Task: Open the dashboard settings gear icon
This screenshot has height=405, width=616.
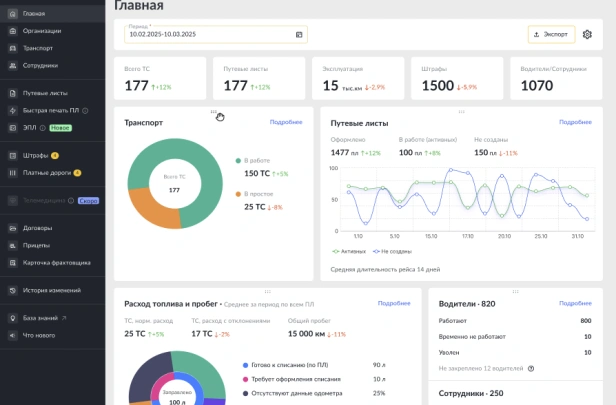Action: click(587, 35)
